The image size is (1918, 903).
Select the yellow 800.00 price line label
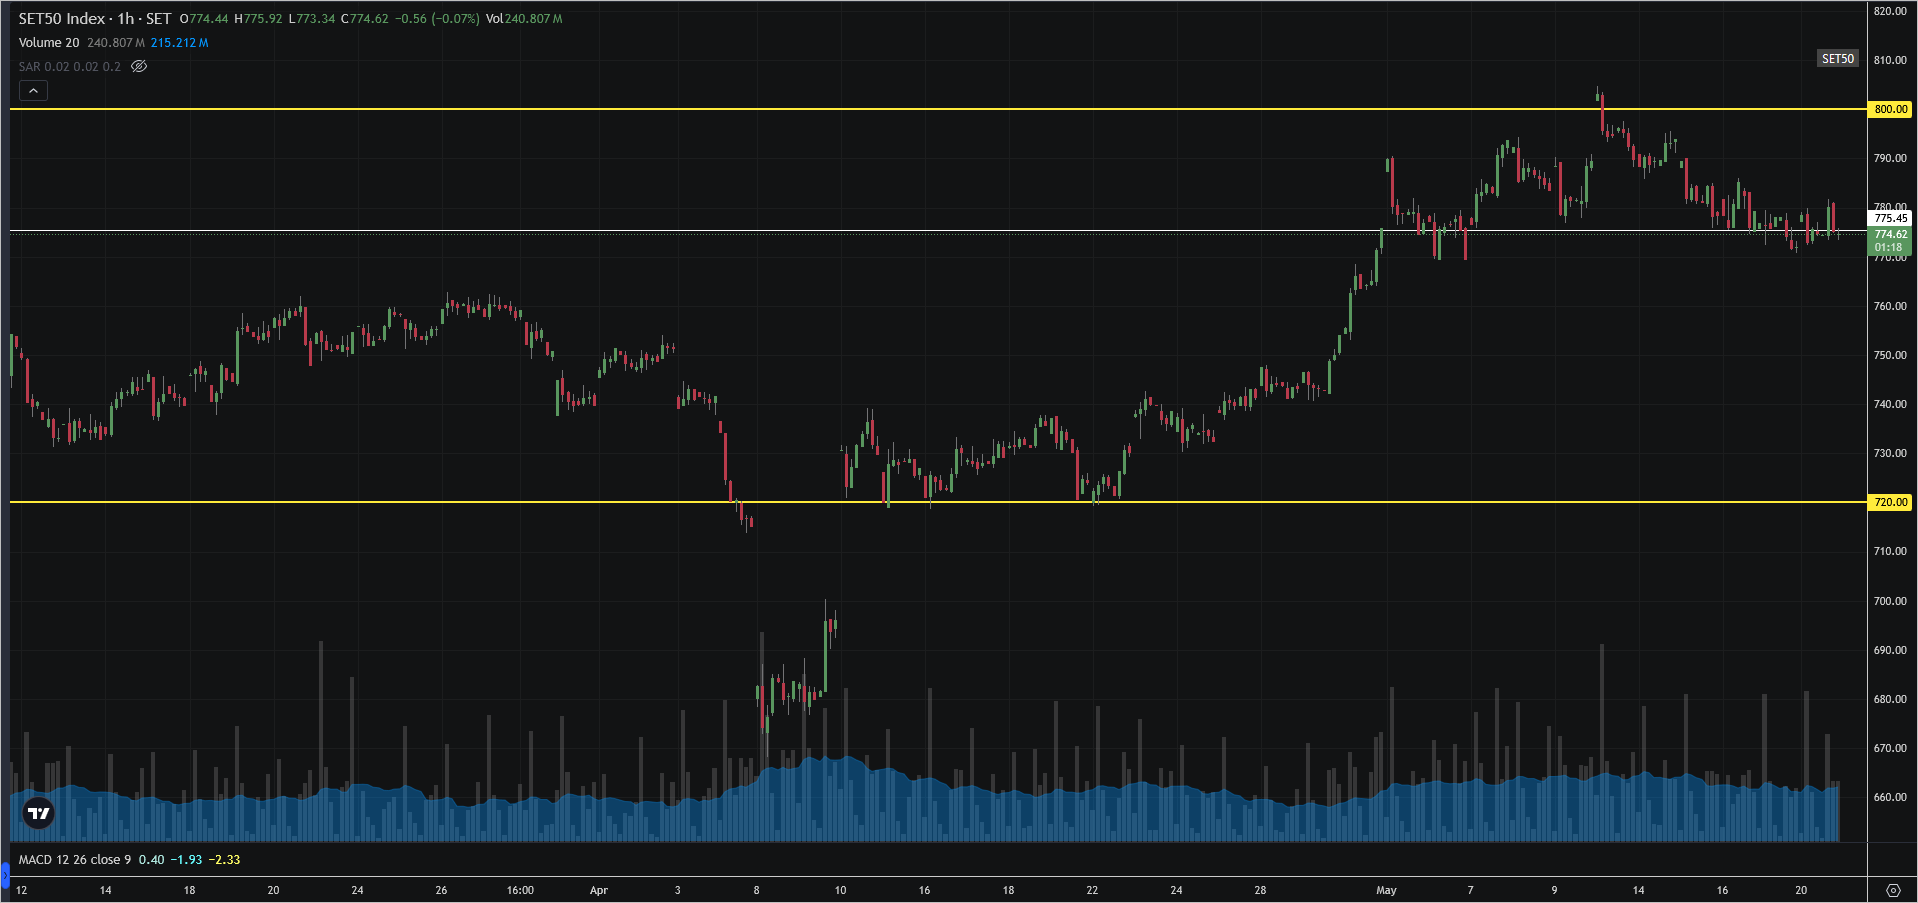coord(1890,109)
